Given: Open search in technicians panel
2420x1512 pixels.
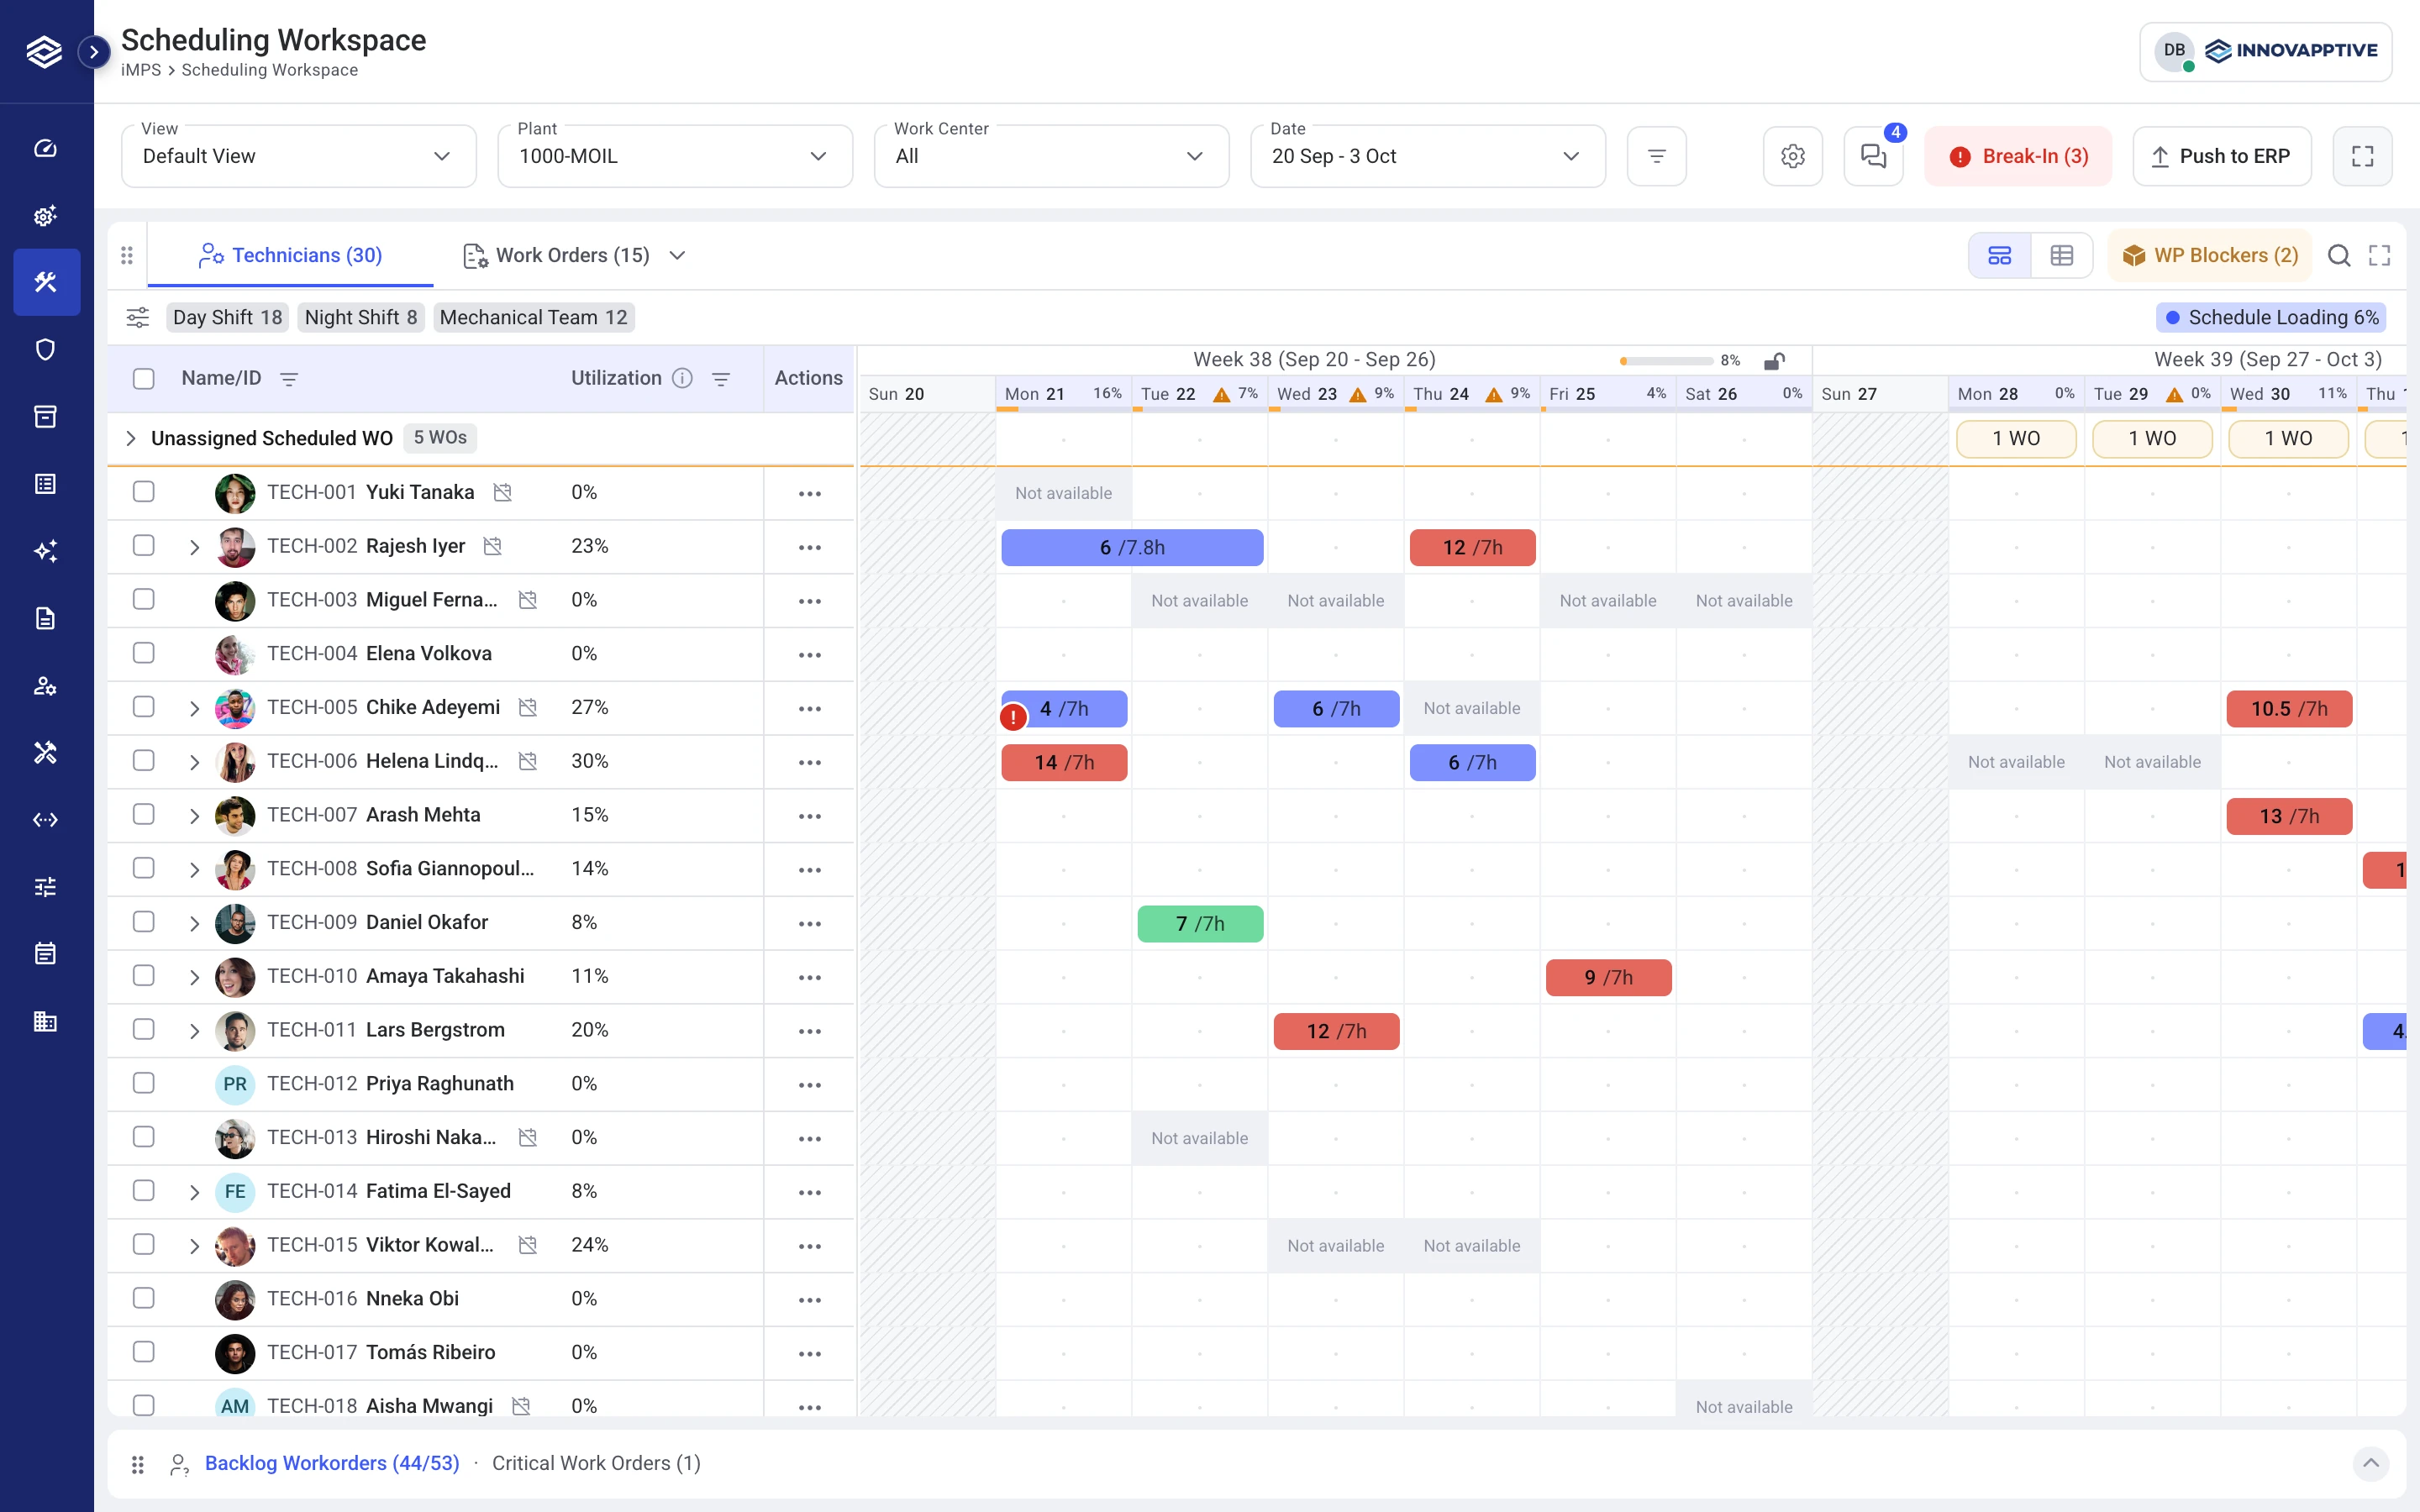Looking at the screenshot, I should click(x=2339, y=255).
